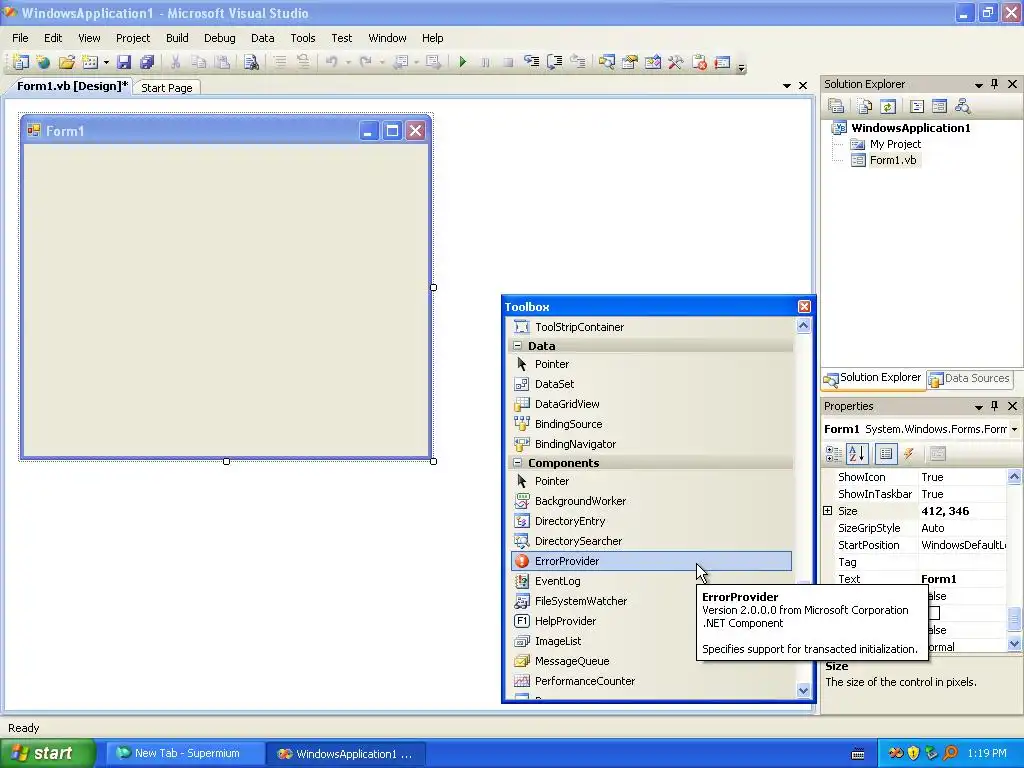The height and width of the screenshot is (768, 1024).
Task: Select the DataGridView tool in Toolbox
Action: [651, 404]
